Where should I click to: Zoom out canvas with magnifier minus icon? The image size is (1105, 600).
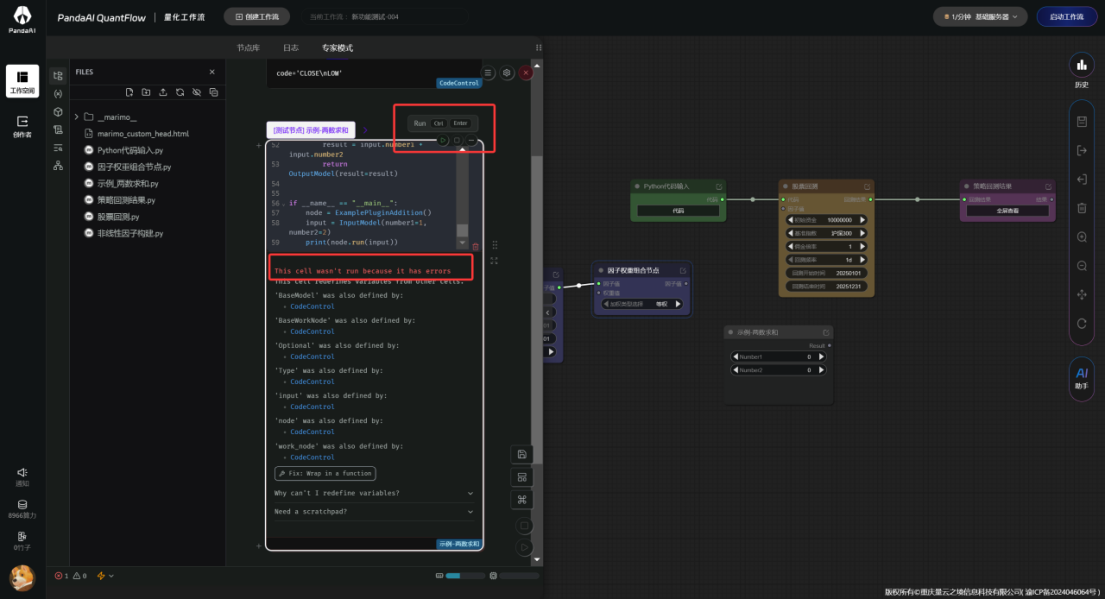(x=1082, y=266)
